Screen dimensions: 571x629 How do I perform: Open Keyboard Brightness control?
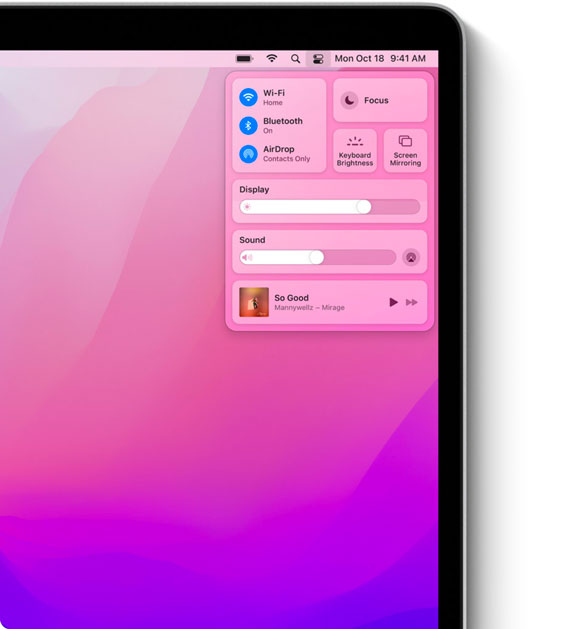pyautogui.click(x=355, y=151)
